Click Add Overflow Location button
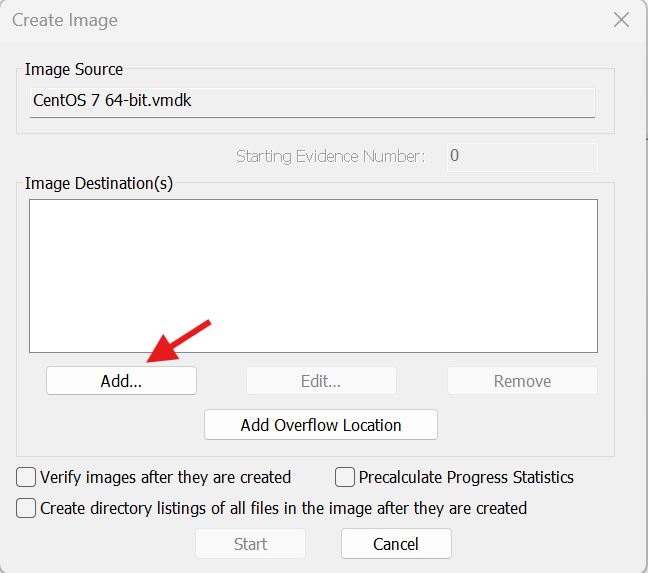The height and width of the screenshot is (573, 648). pyautogui.click(x=321, y=425)
